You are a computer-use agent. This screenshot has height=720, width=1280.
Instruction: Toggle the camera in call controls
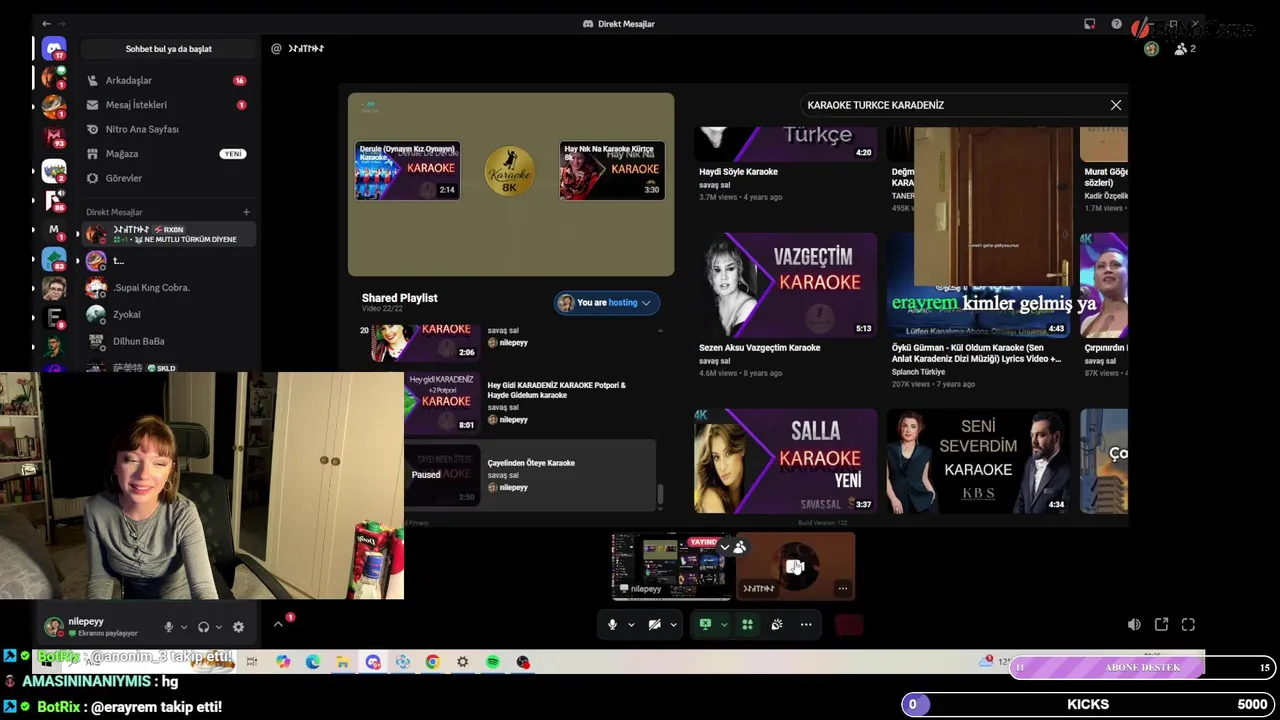(x=654, y=625)
